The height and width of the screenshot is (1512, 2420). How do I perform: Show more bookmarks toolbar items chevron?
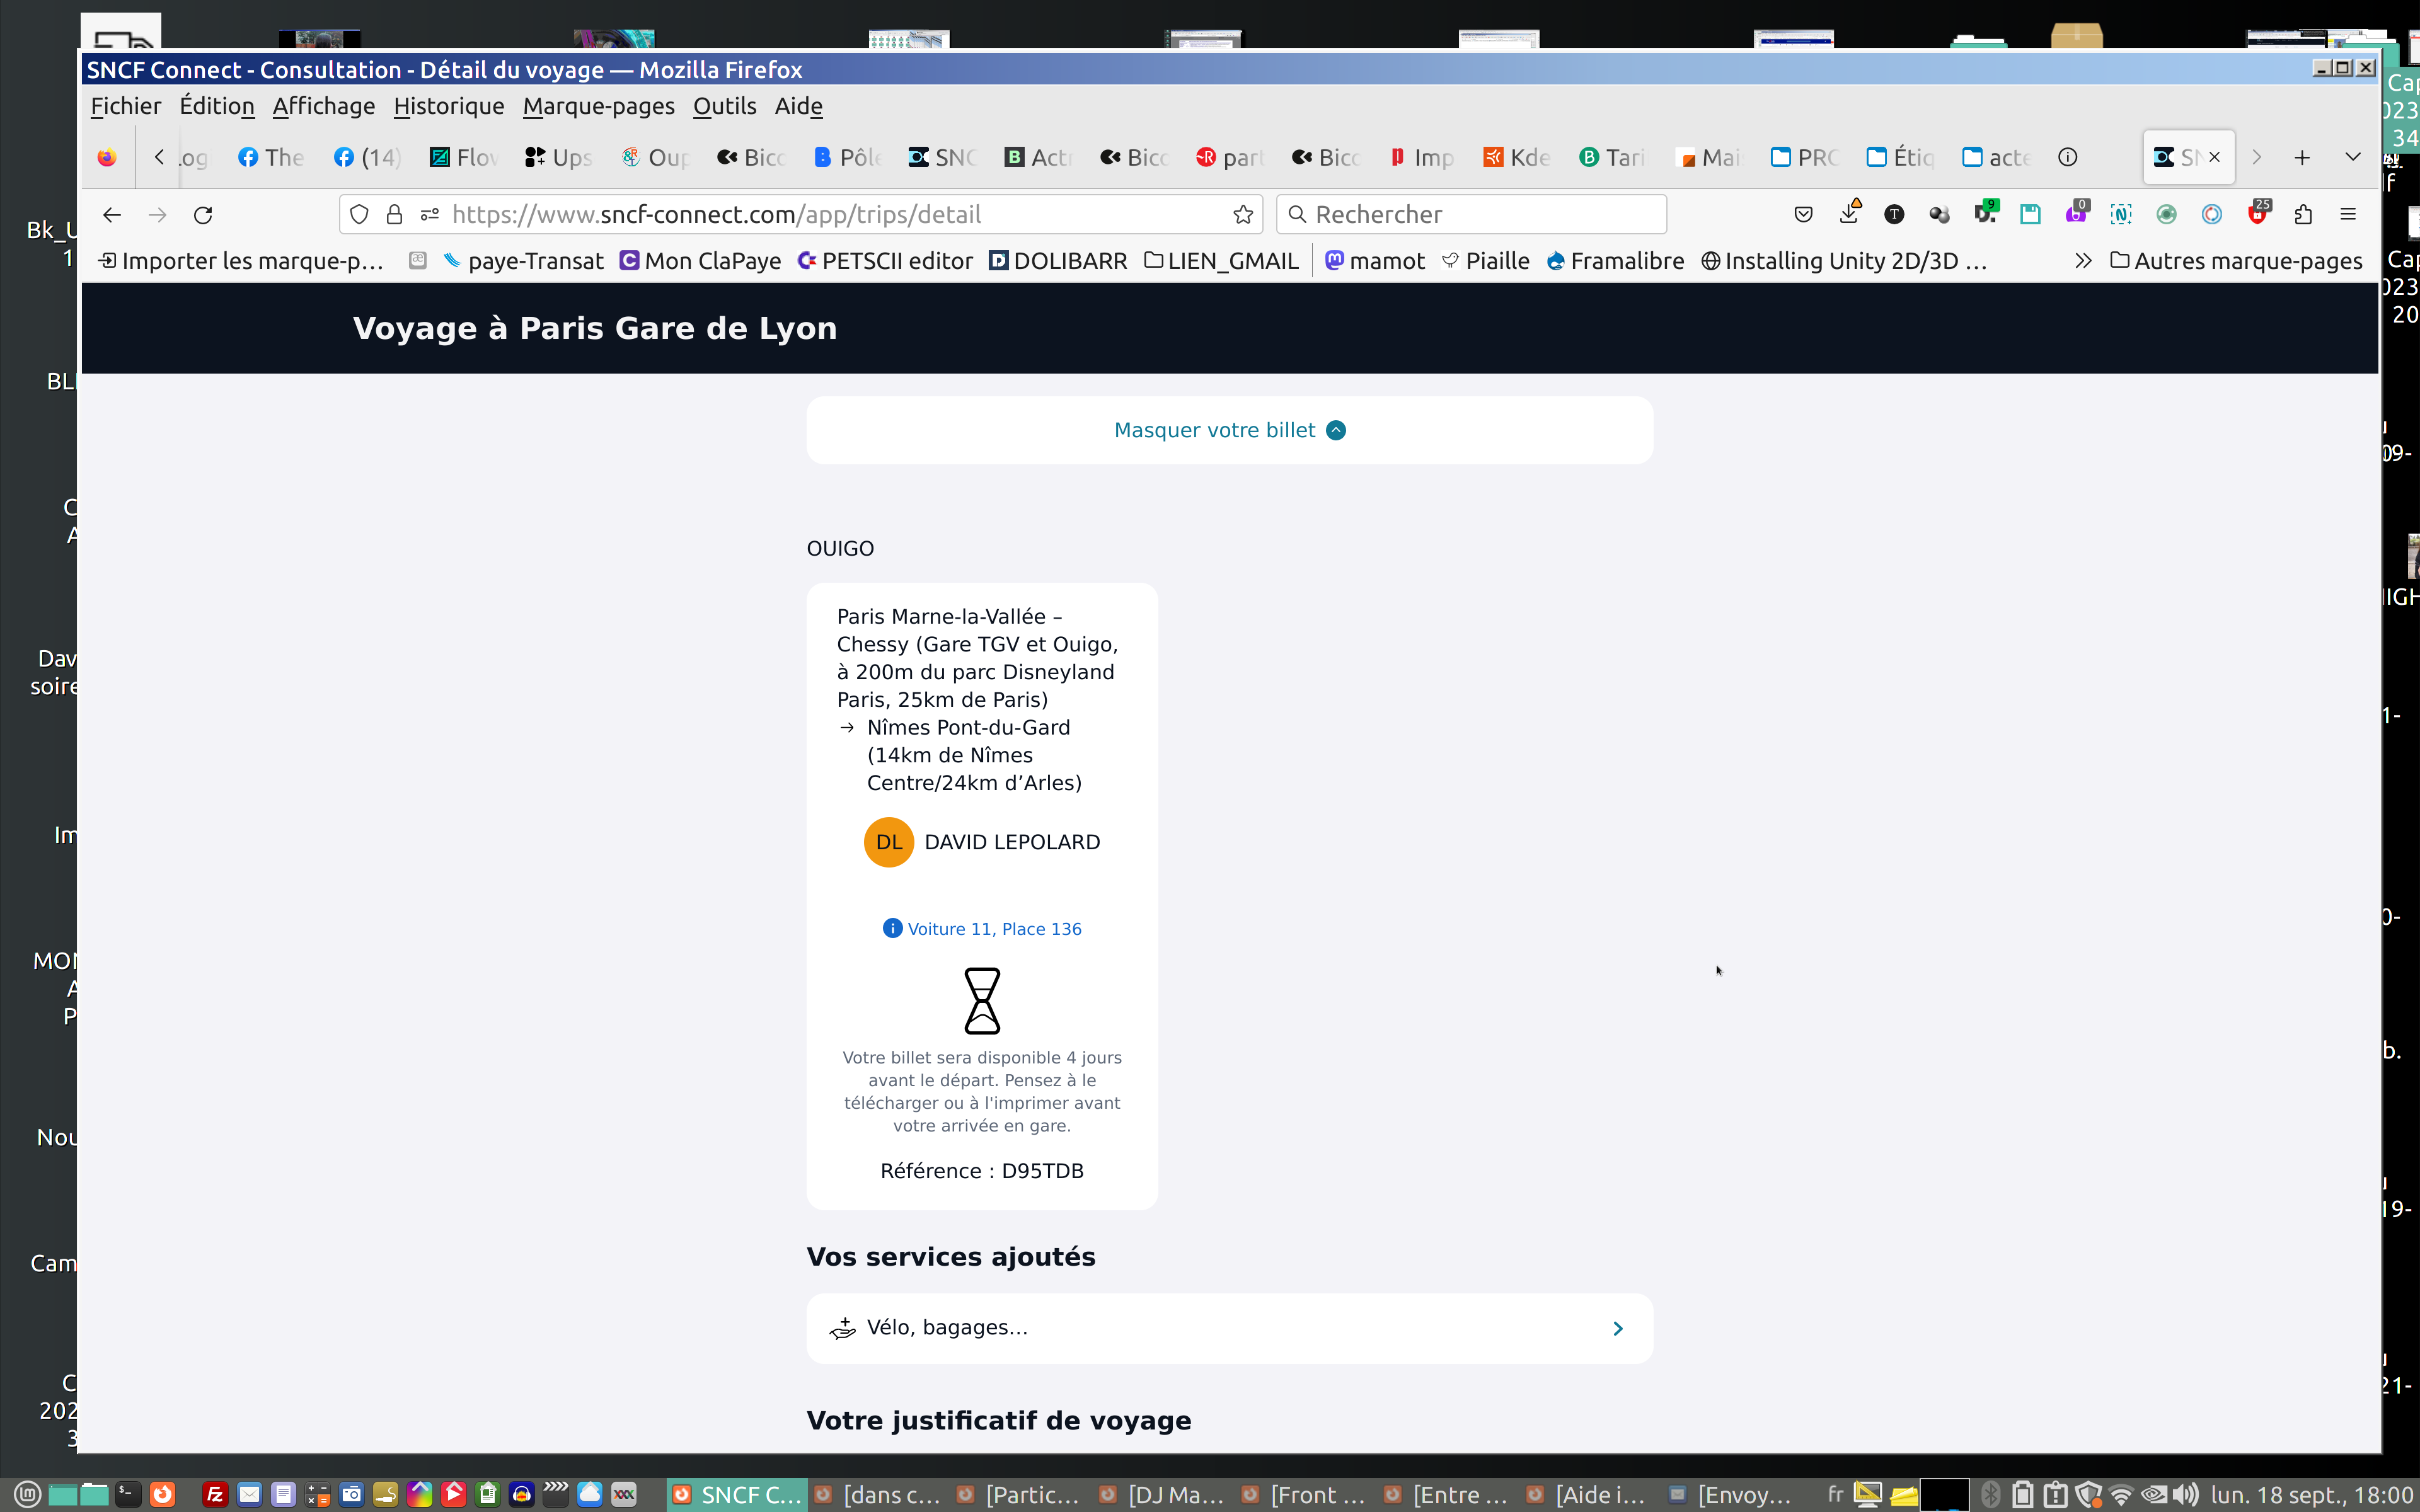tap(2083, 261)
